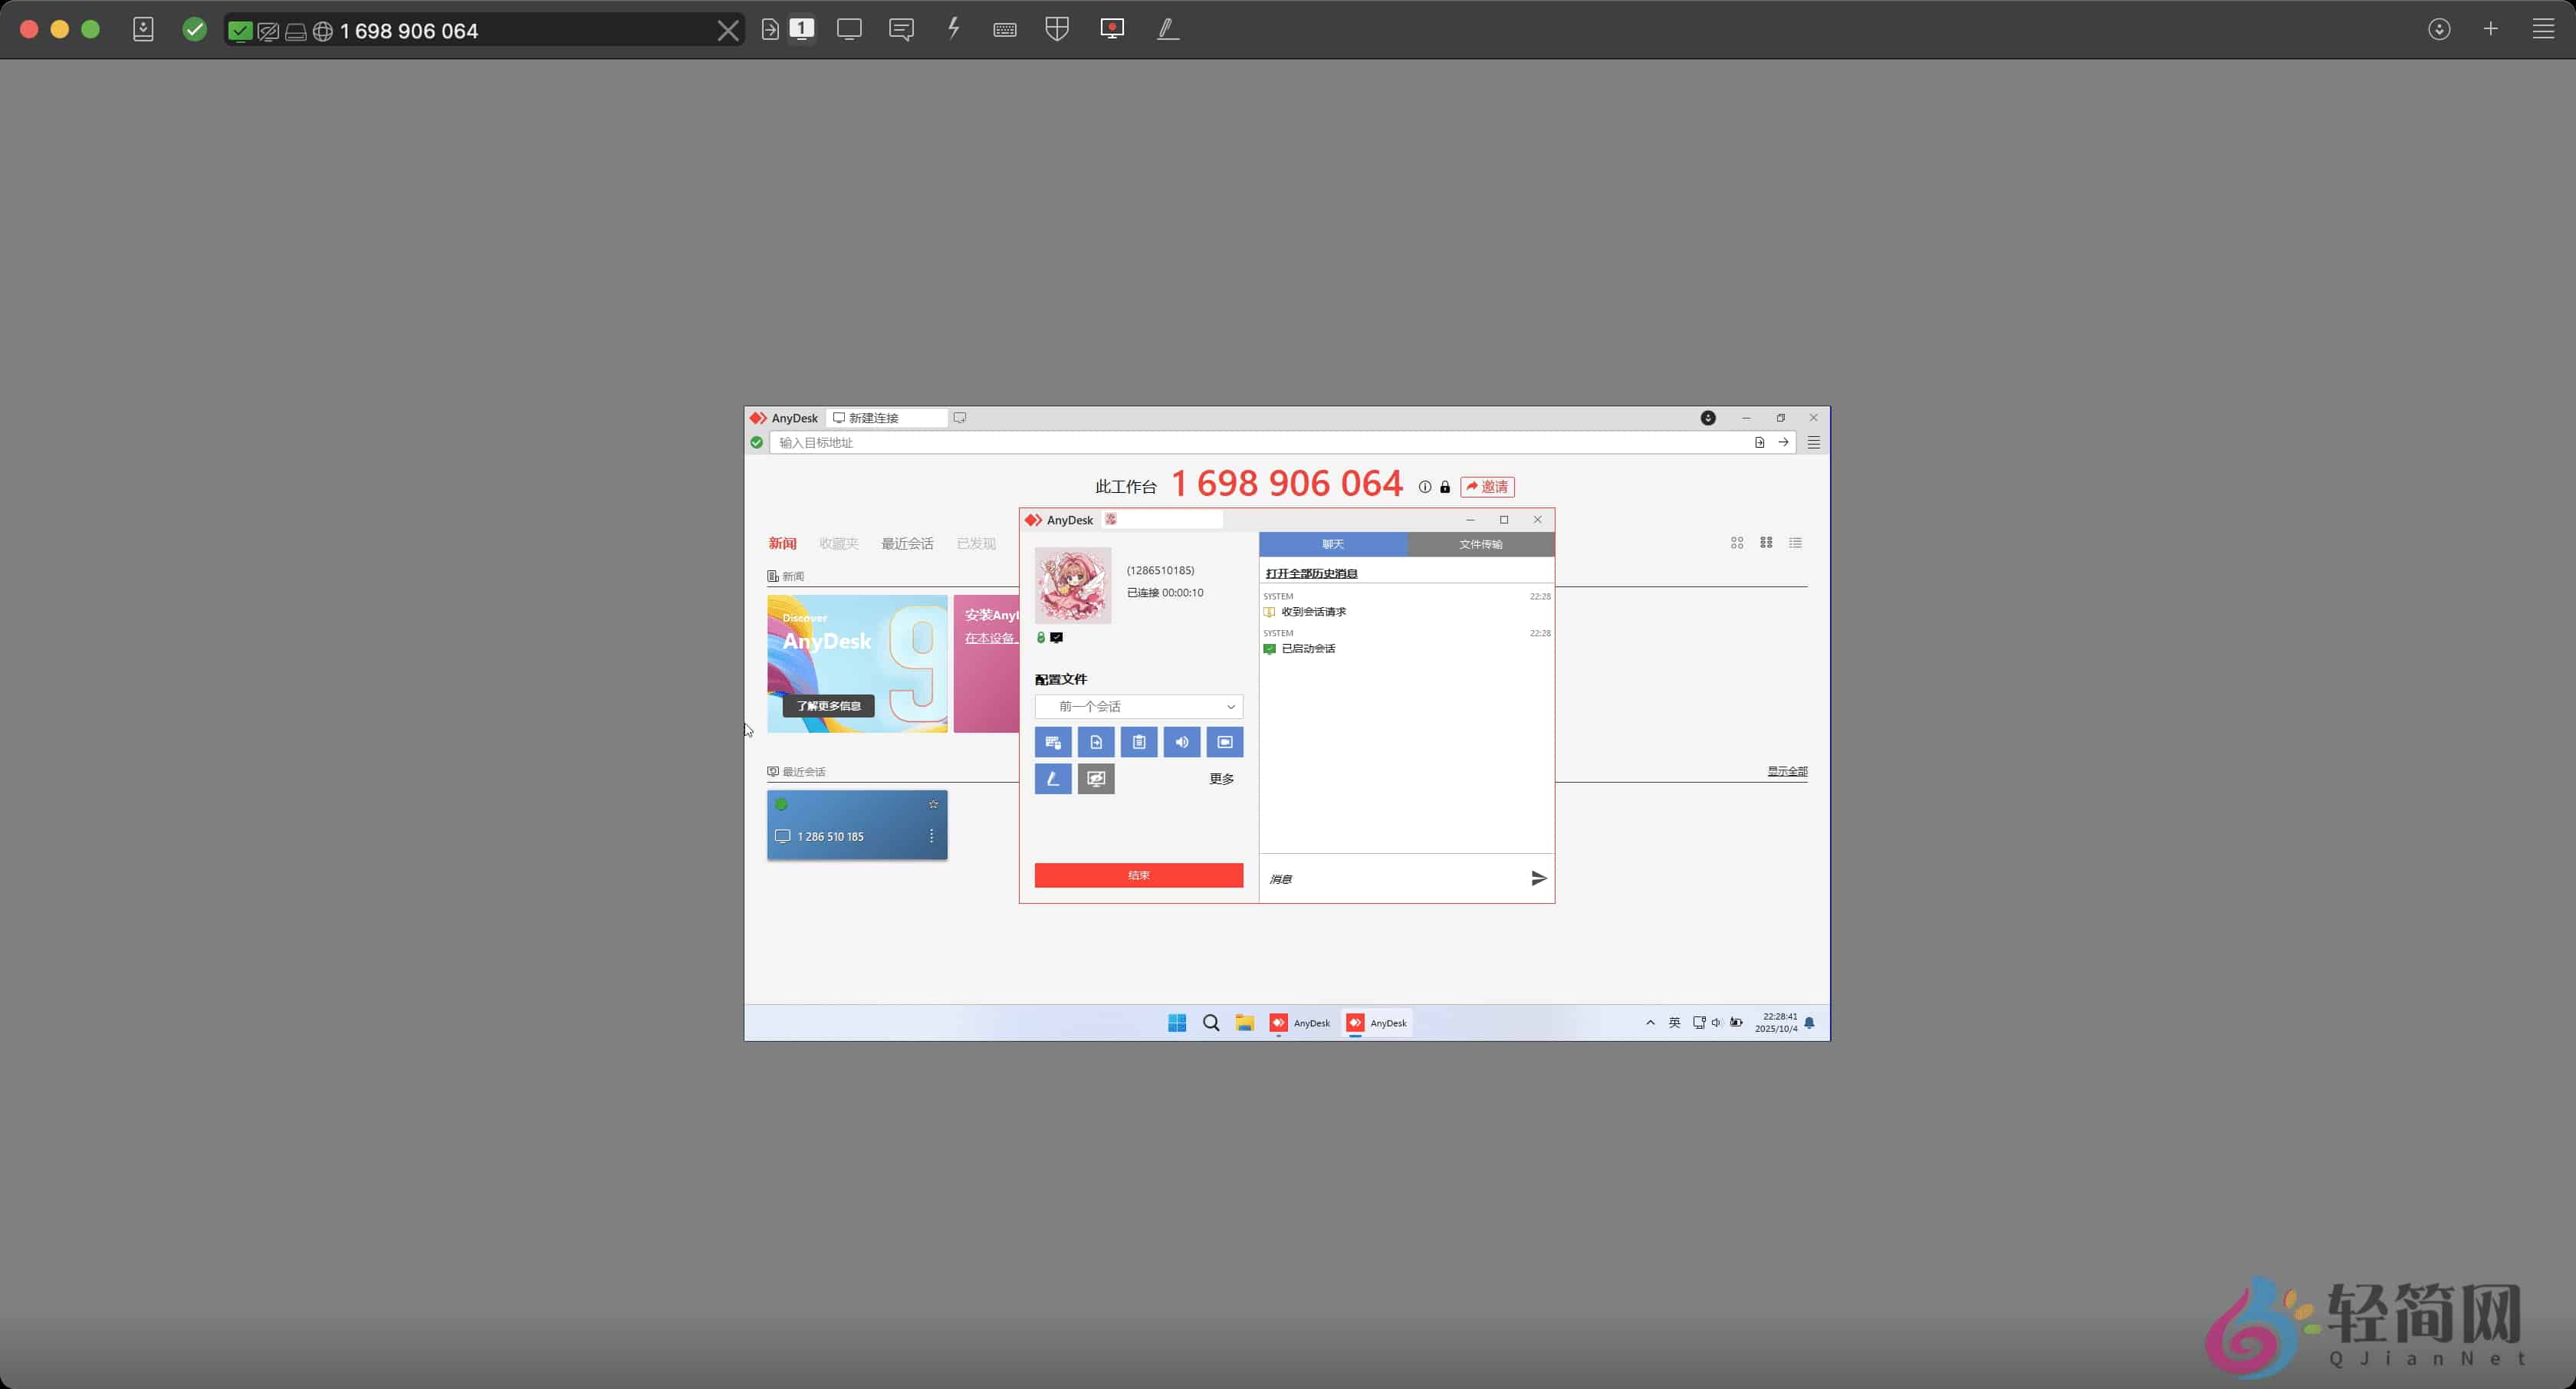The width and height of the screenshot is (2576, 1389).
Task: Open the three-dot menu on the recent session tile
Action: tap(931, 836)
